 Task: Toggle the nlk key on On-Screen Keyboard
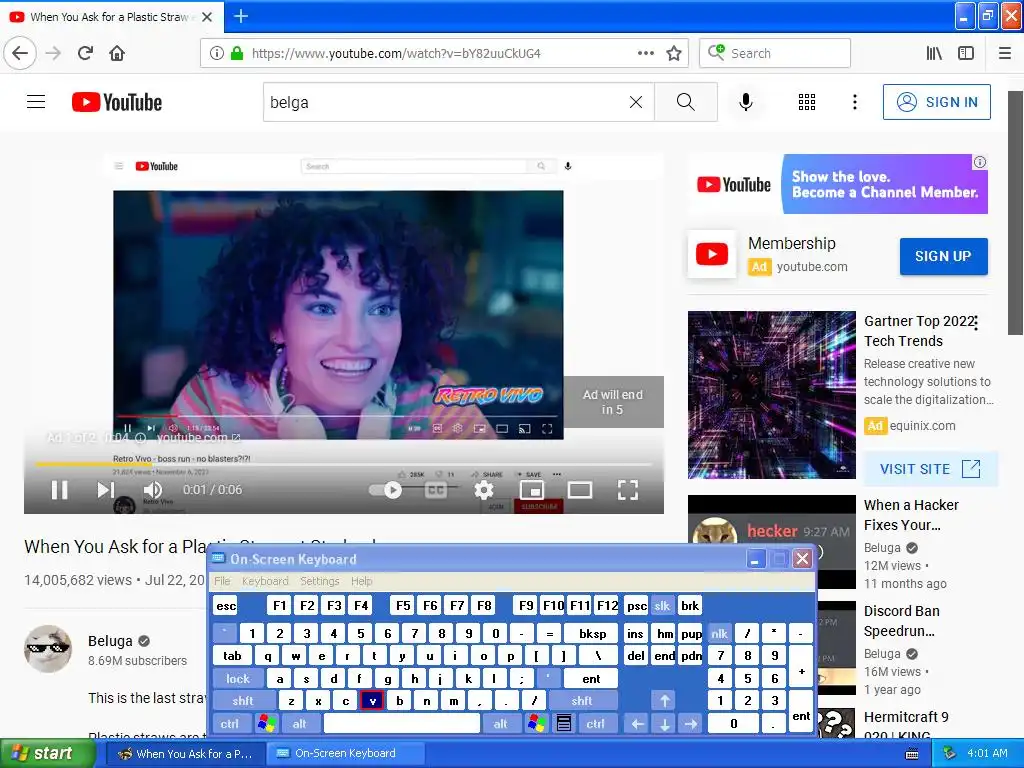click(x=719, y=633)
